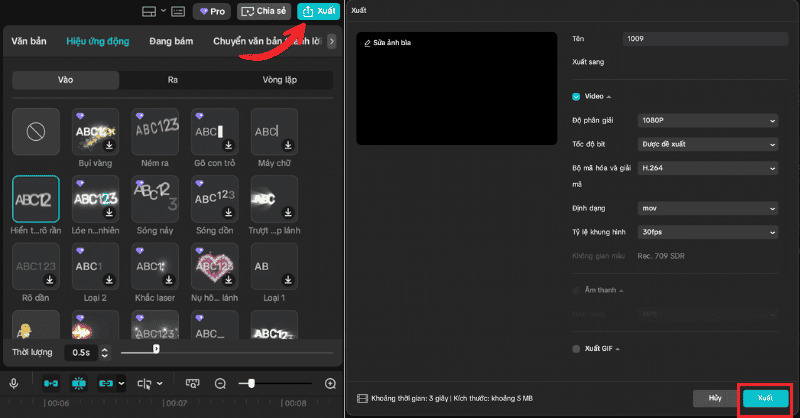The height and width of the screenshot is (418, 800).
Task: Click the zoom in magnifier in timeline
Action: click(x=331, y=383)
